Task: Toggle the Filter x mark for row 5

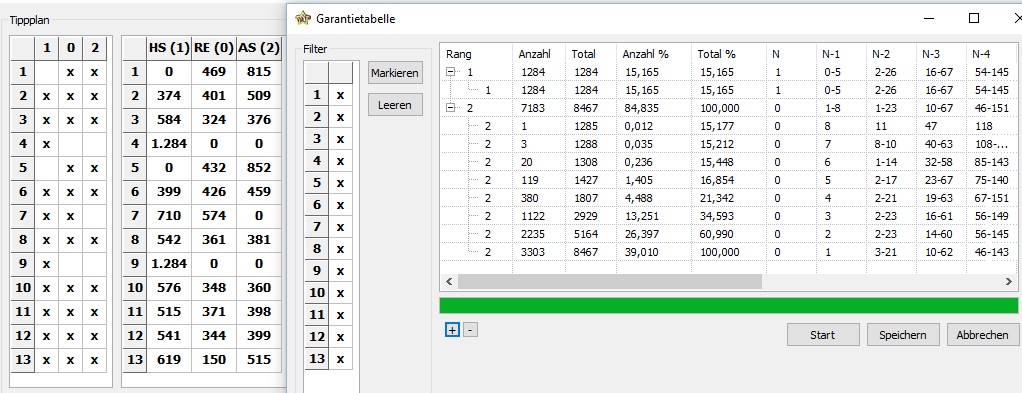Action: 340,182
